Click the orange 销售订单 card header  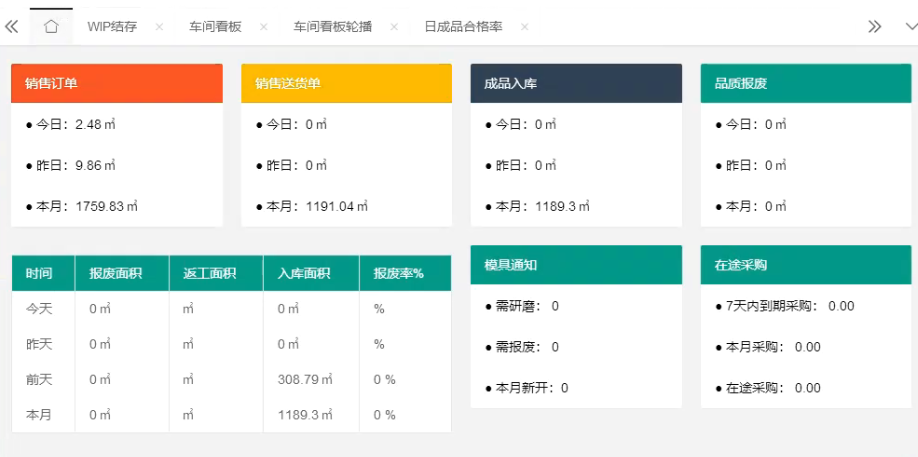click(116, 84)
